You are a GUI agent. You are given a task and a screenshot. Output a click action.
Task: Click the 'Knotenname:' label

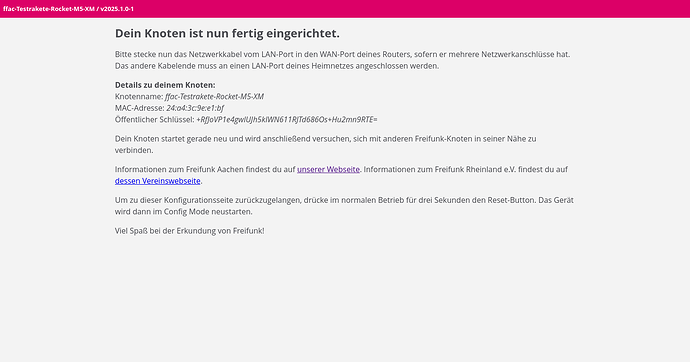[139, 96]
